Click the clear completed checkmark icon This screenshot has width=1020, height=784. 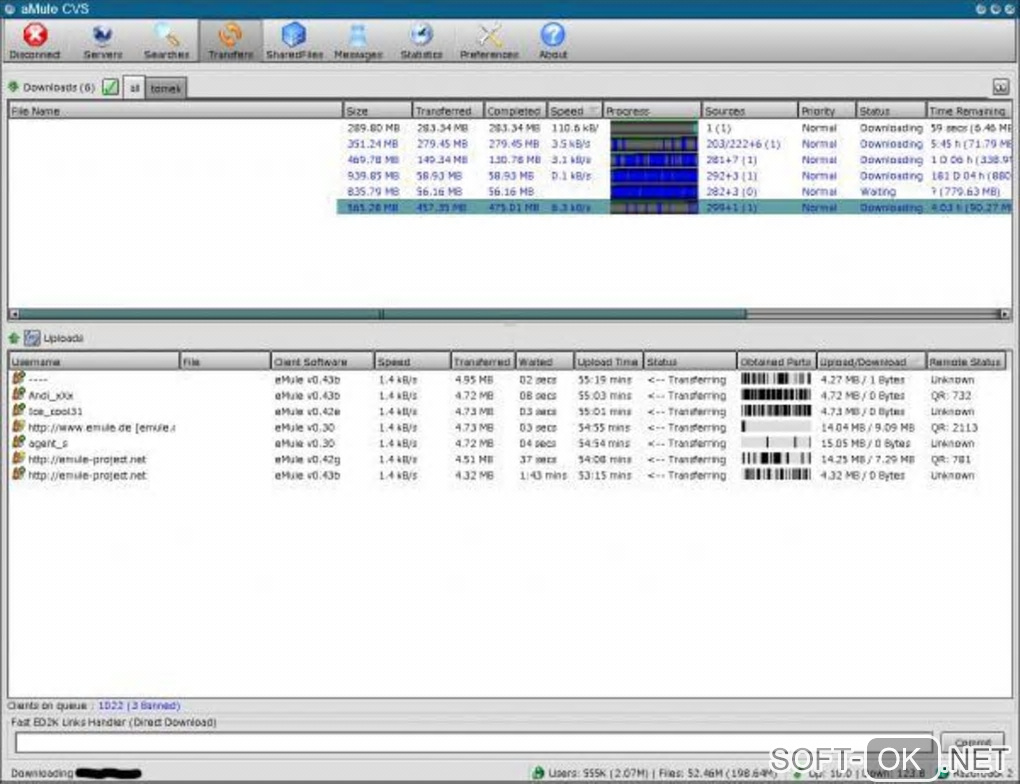(111, 87)
